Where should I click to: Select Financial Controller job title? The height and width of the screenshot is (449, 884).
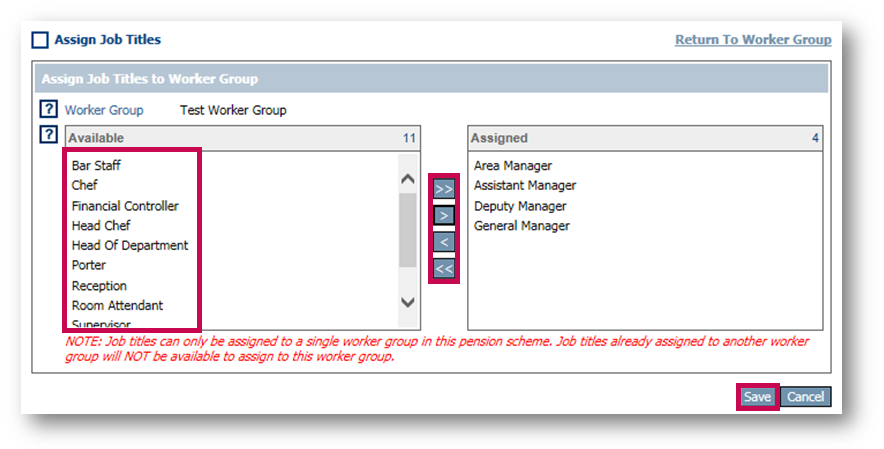(x=125, y=206)
